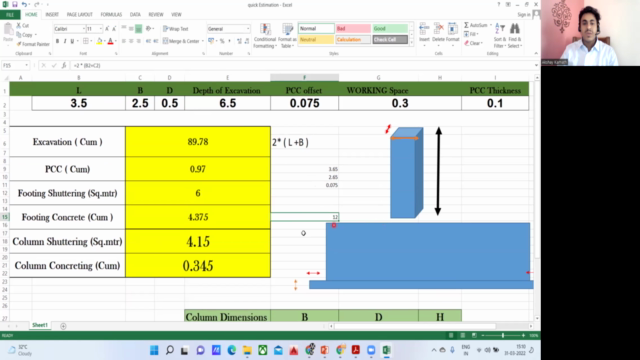Viewport: 640px width, 360px height.
Task: Click the Percent Style icon
Action: point(222,41)
